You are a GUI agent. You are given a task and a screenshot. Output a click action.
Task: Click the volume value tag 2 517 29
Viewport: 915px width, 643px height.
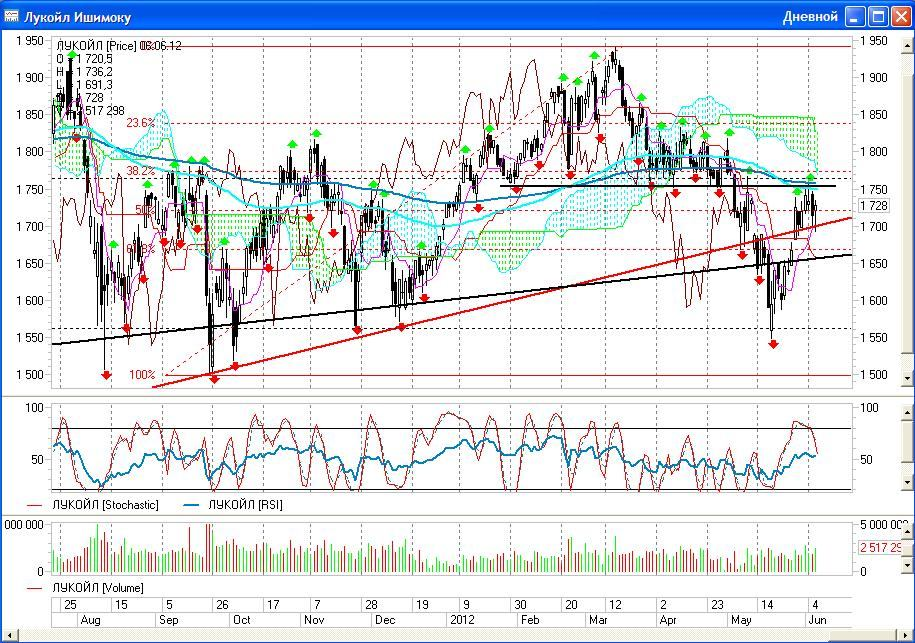pos(880,547)
